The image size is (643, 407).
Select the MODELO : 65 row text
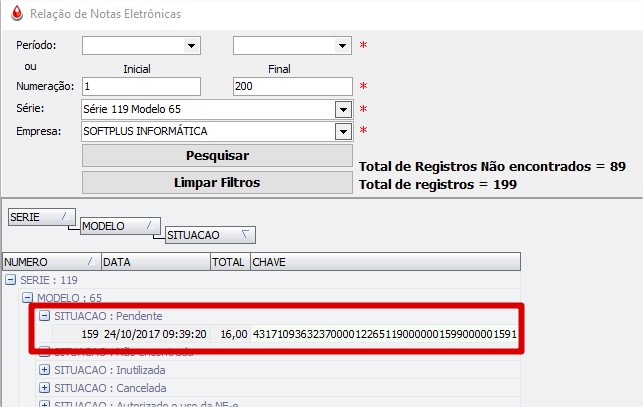69,298
